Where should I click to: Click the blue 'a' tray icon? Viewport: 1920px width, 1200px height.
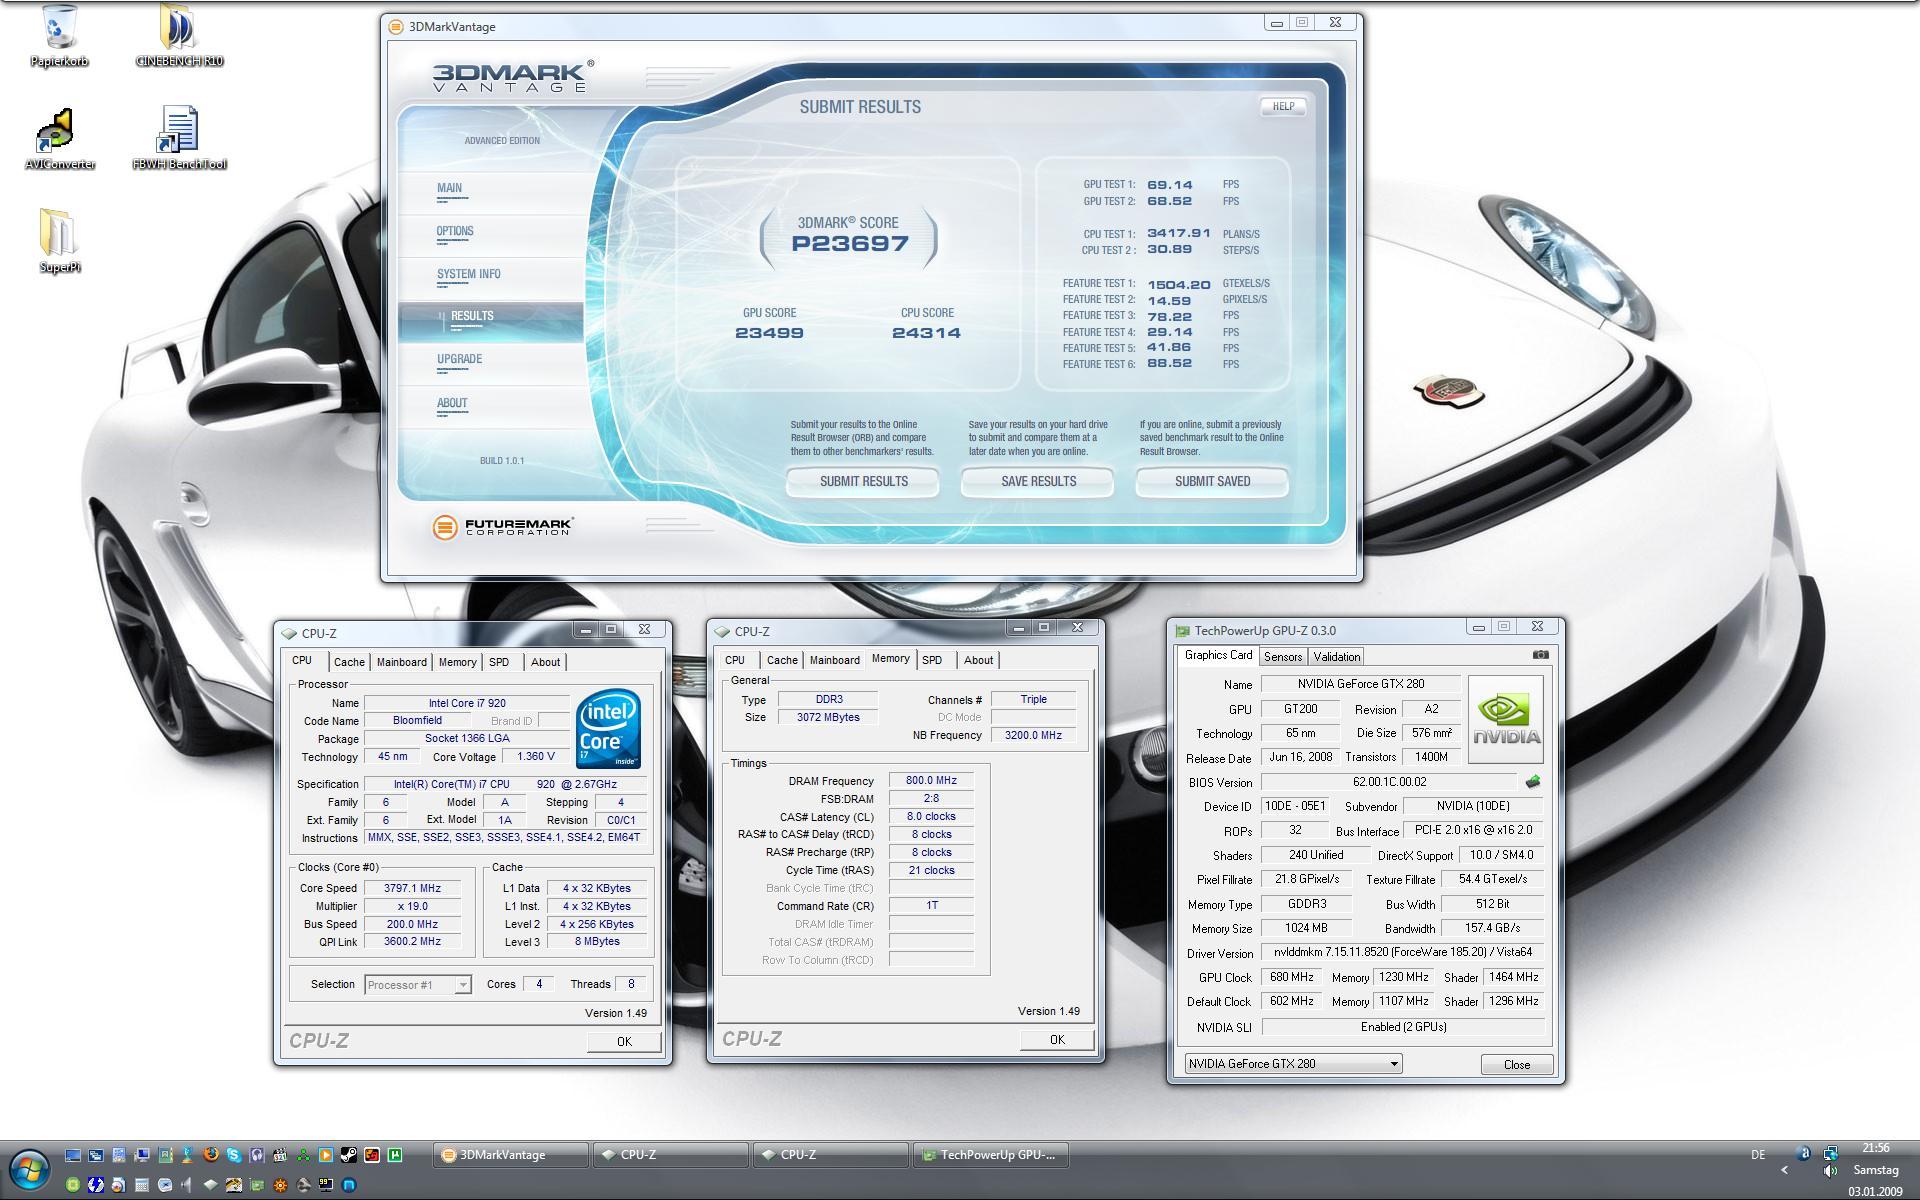tap(1804, 1153)
